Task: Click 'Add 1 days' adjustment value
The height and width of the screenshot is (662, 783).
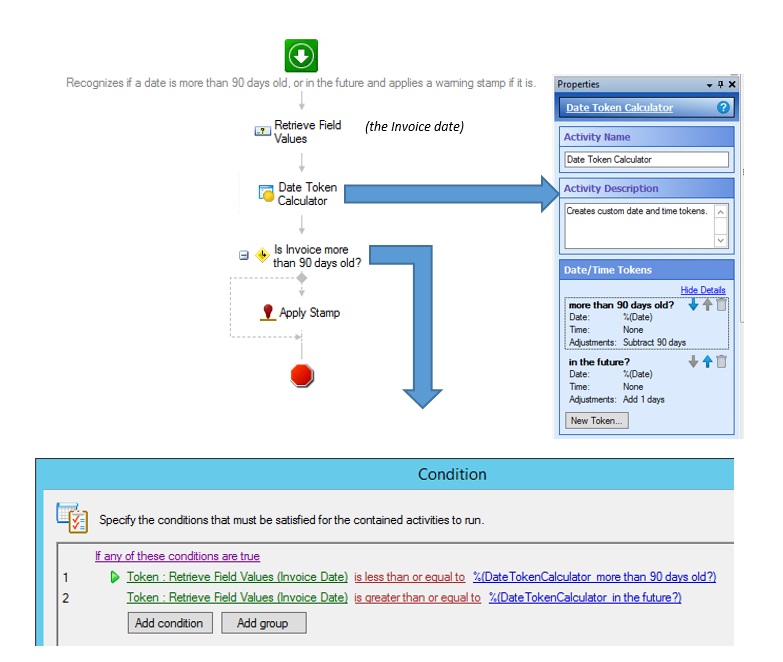Action: [644, 399]
